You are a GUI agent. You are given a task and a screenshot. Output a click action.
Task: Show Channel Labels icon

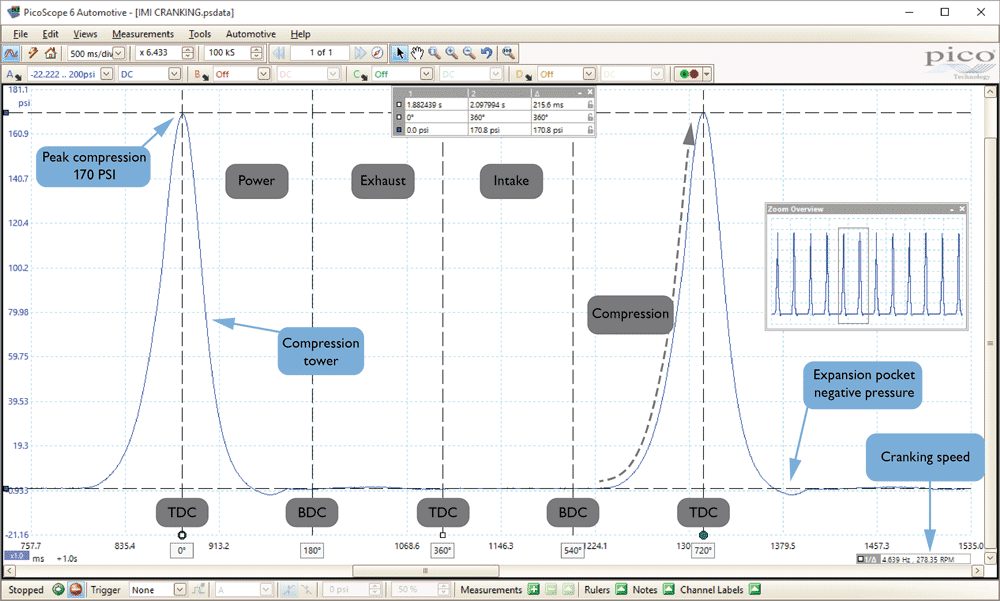pyautogui.click(x=754, y=590)
